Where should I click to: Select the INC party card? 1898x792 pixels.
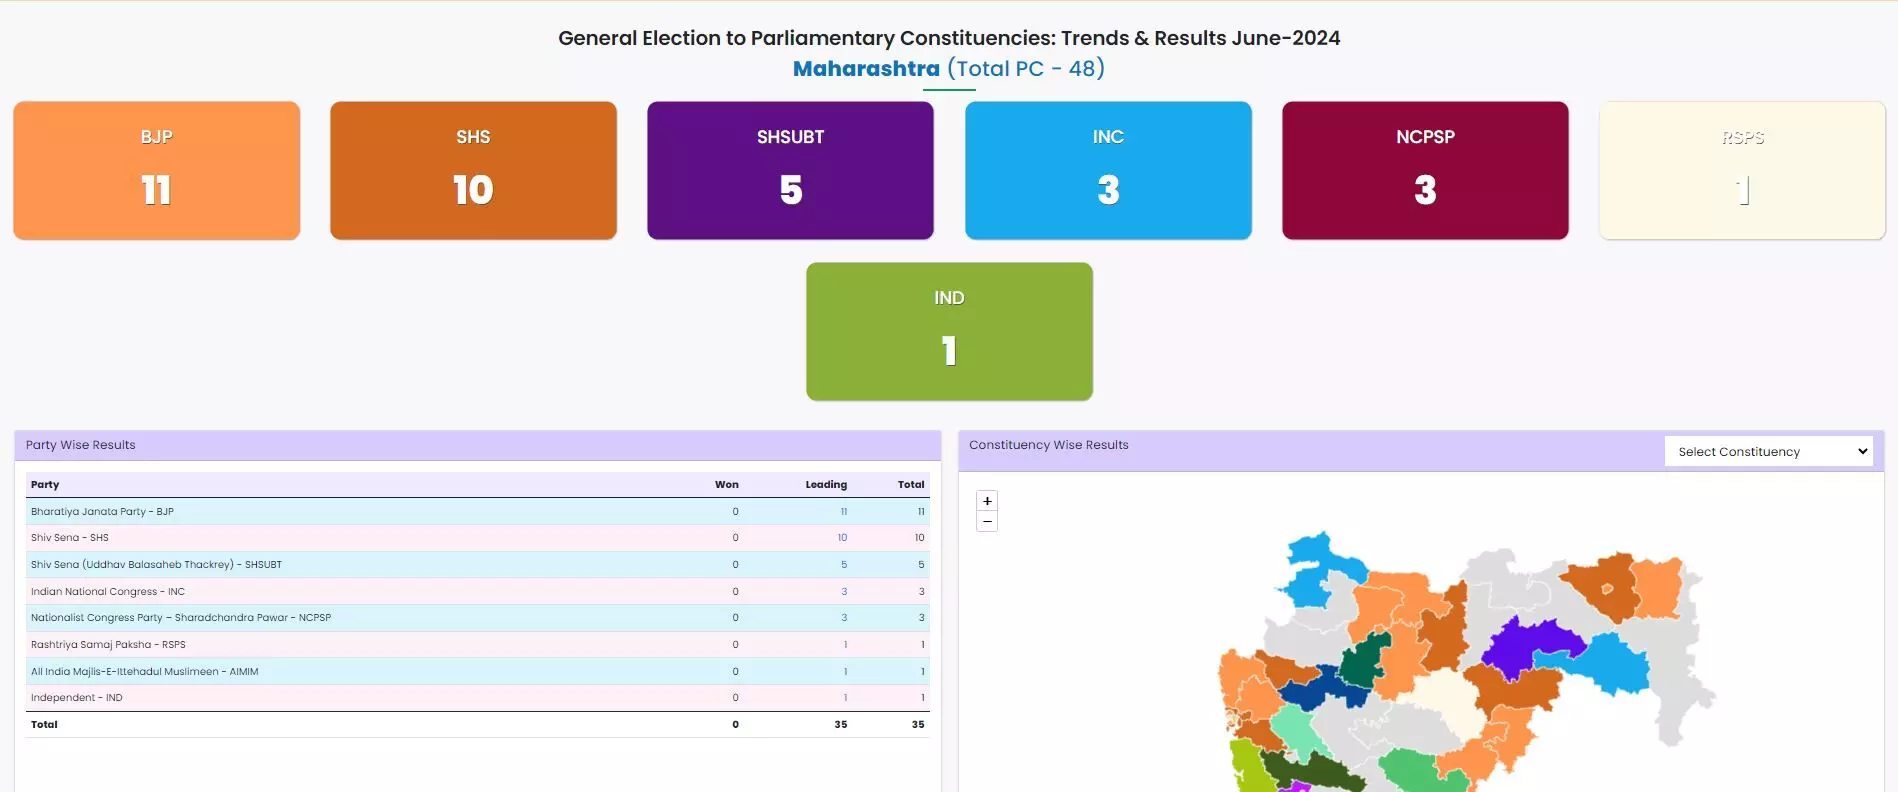pyautogui.click(x=1108, y=170)
